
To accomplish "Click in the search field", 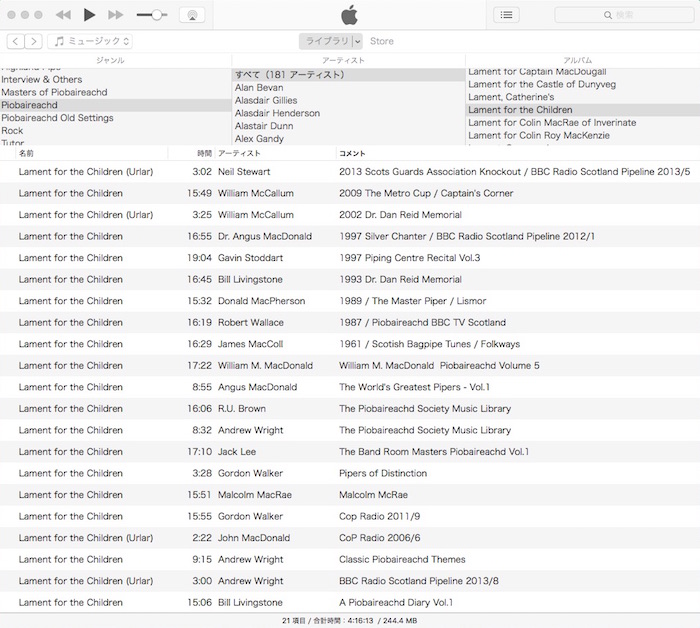I will 625,15.
